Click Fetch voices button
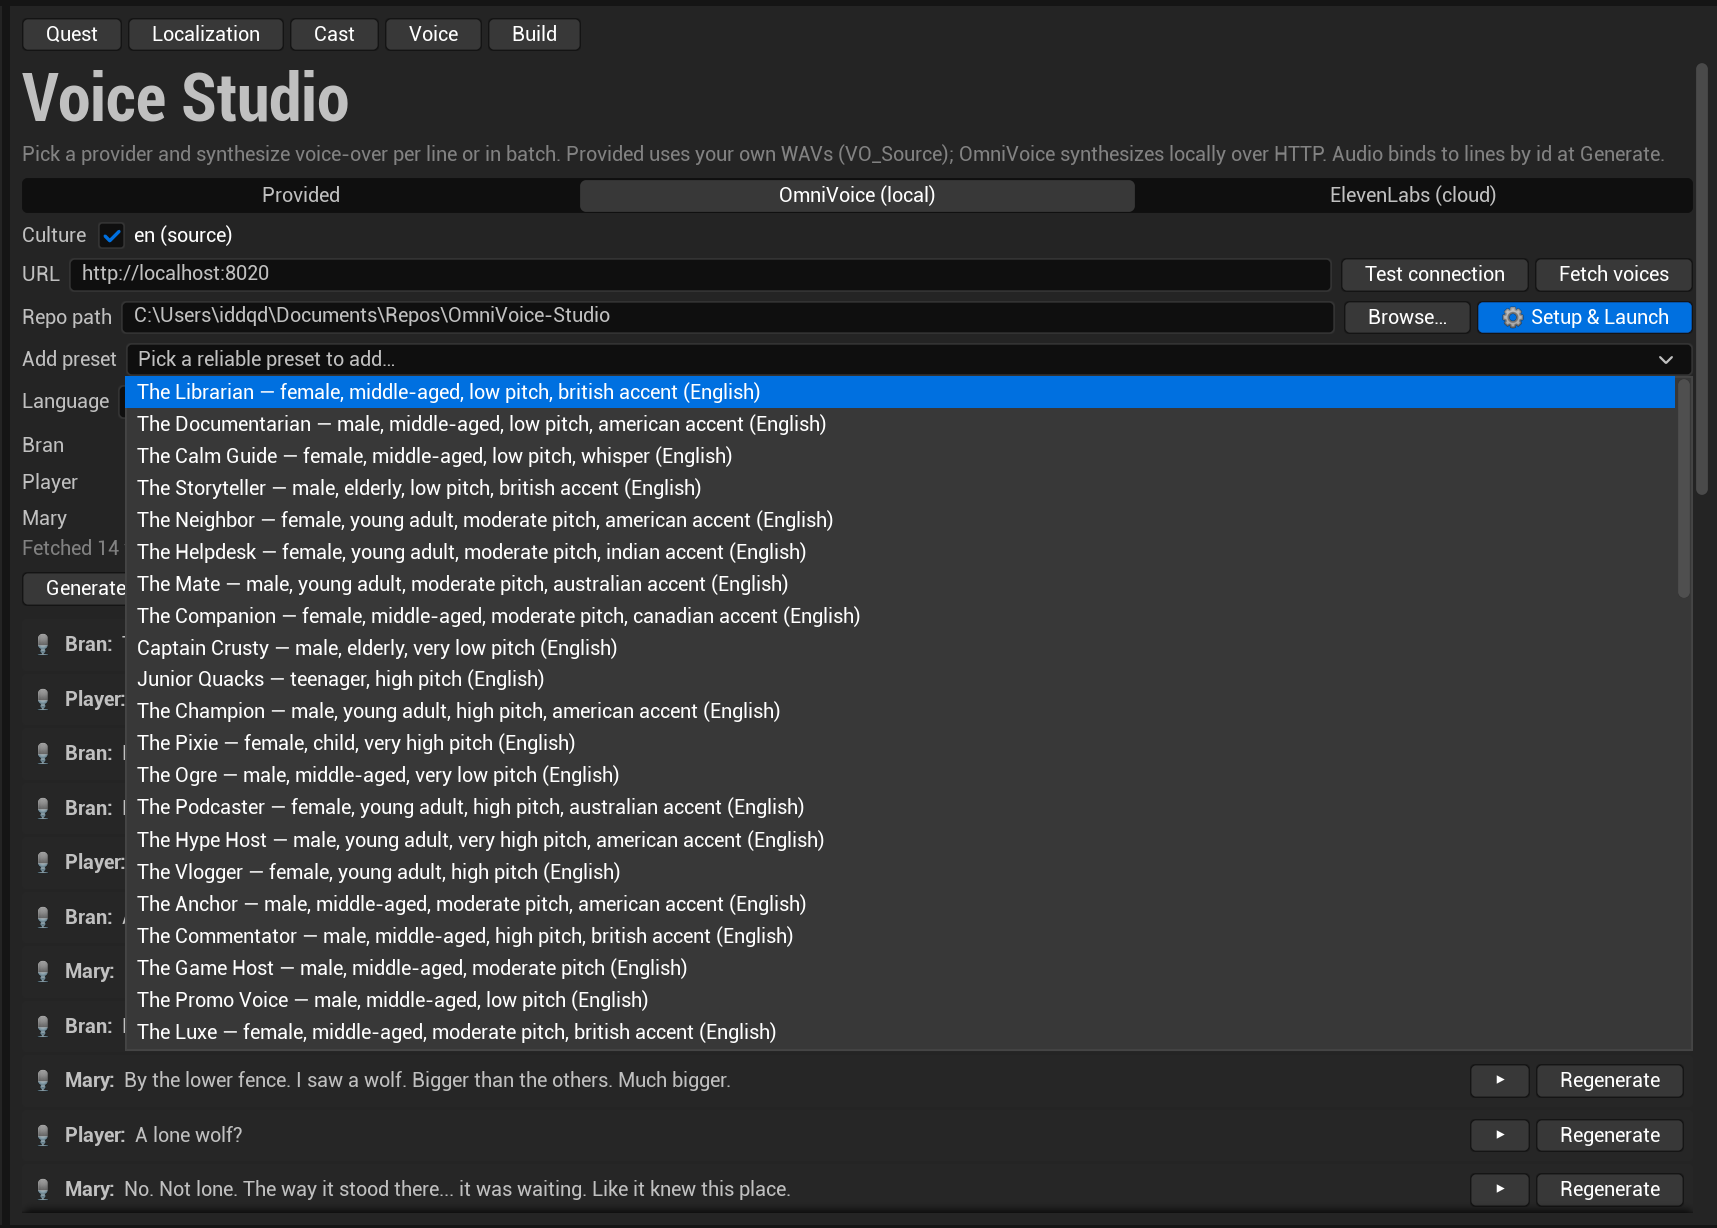Viewport: 1717px width, 1228px height. click(1613, 274)
